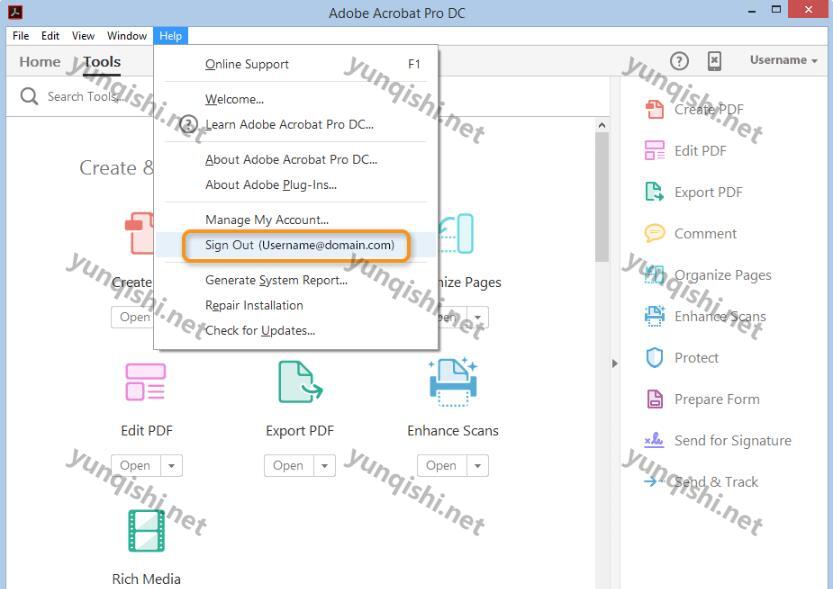Click the large Export PDF tool icon
The image size is (833, 589).
(300, 382)
